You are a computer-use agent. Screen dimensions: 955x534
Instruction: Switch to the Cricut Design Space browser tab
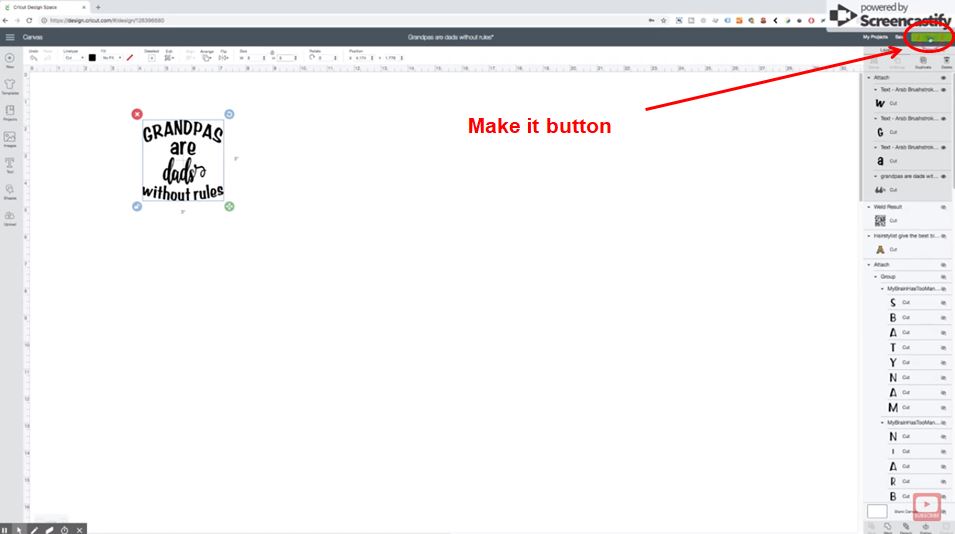coord(45,7)
